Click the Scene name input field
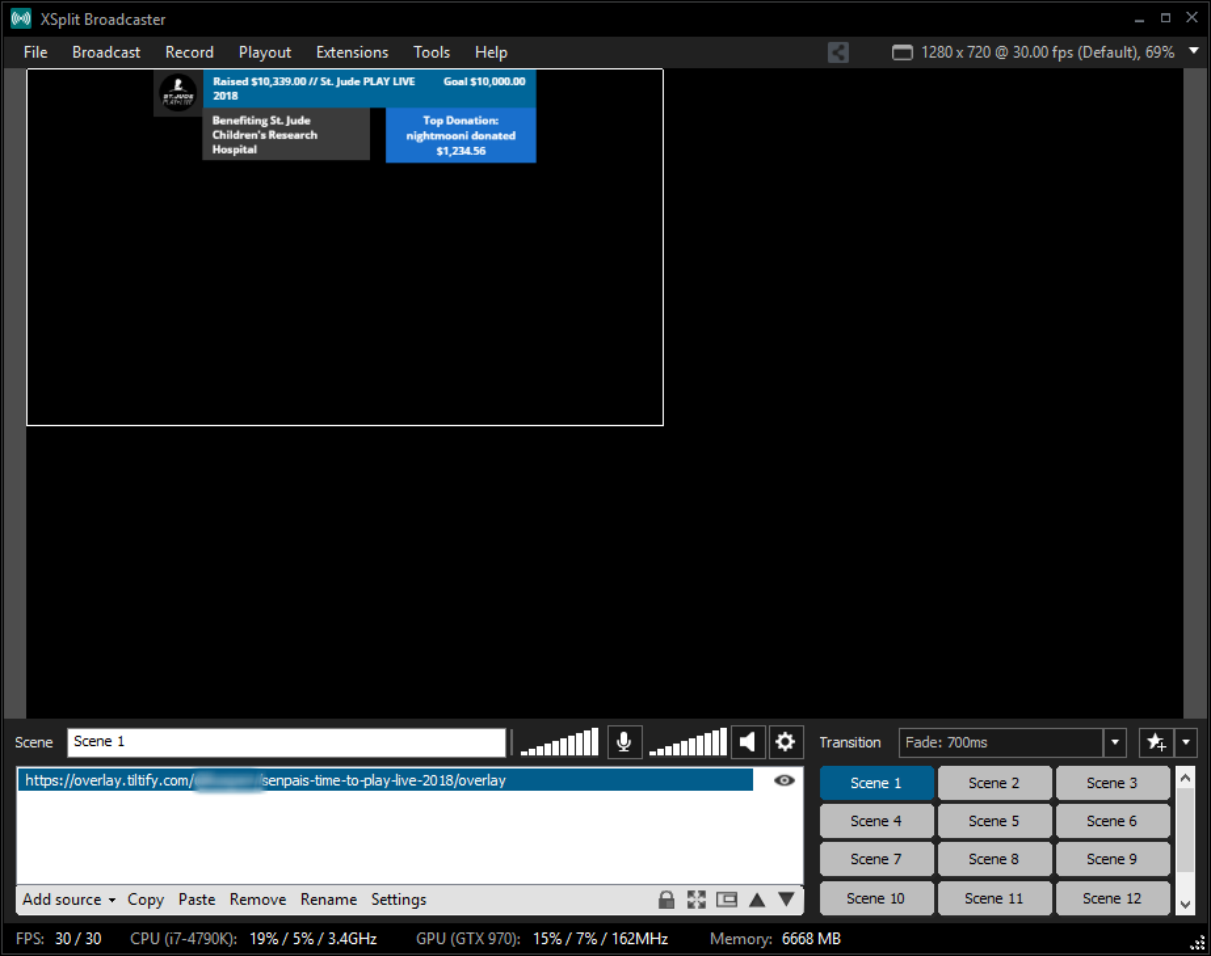 287,742
